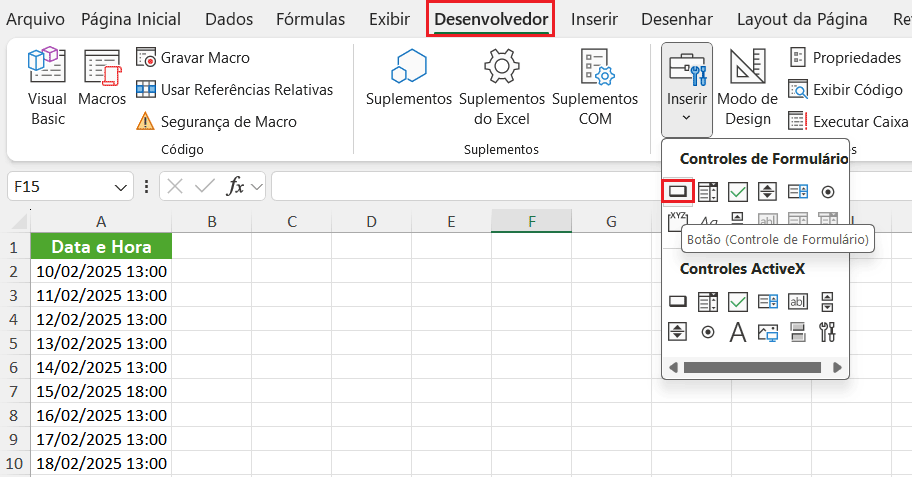Select cell A2 with 10/02/2025 13:00
912x477 pixels.
click(x=101, y=271)
